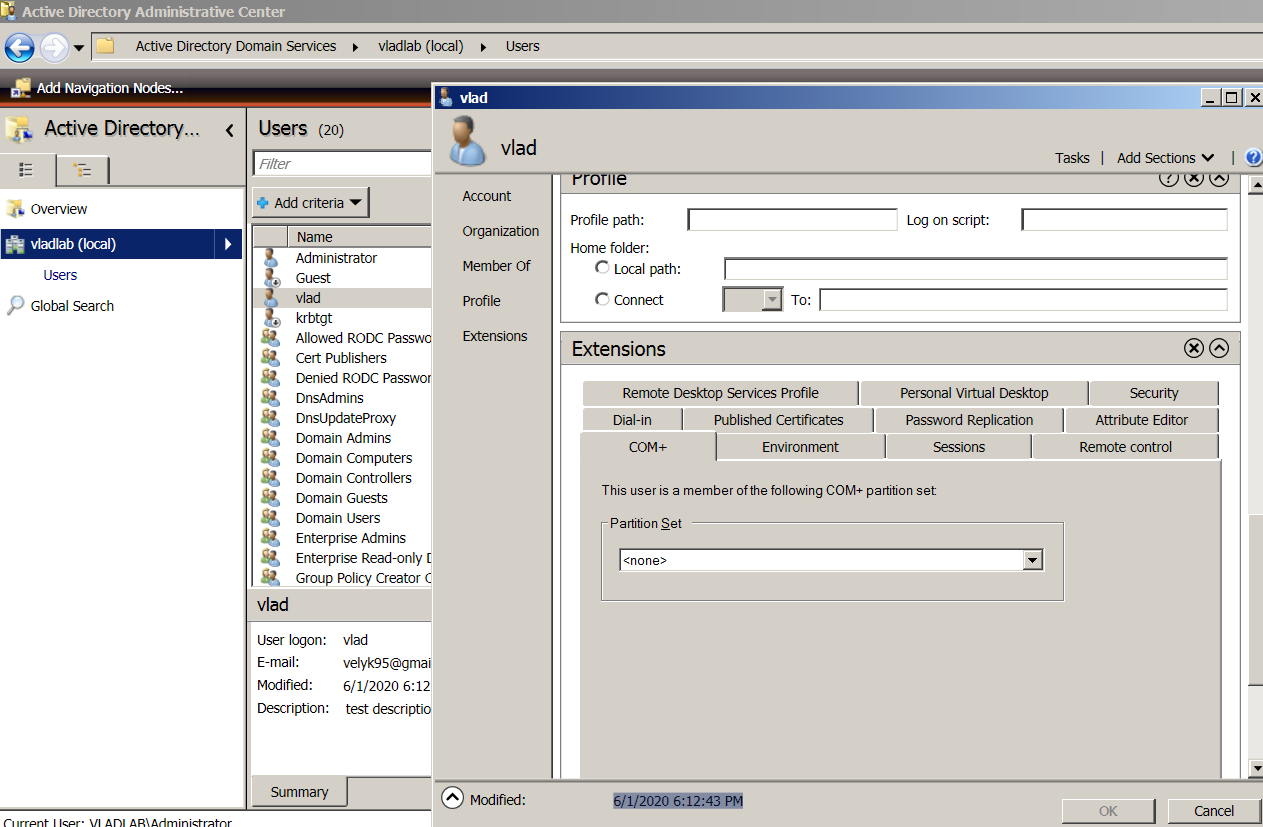Switch to tree view tab in navigation pane
The height and width of the screenshot is (827, 1263).
[83, 170]
